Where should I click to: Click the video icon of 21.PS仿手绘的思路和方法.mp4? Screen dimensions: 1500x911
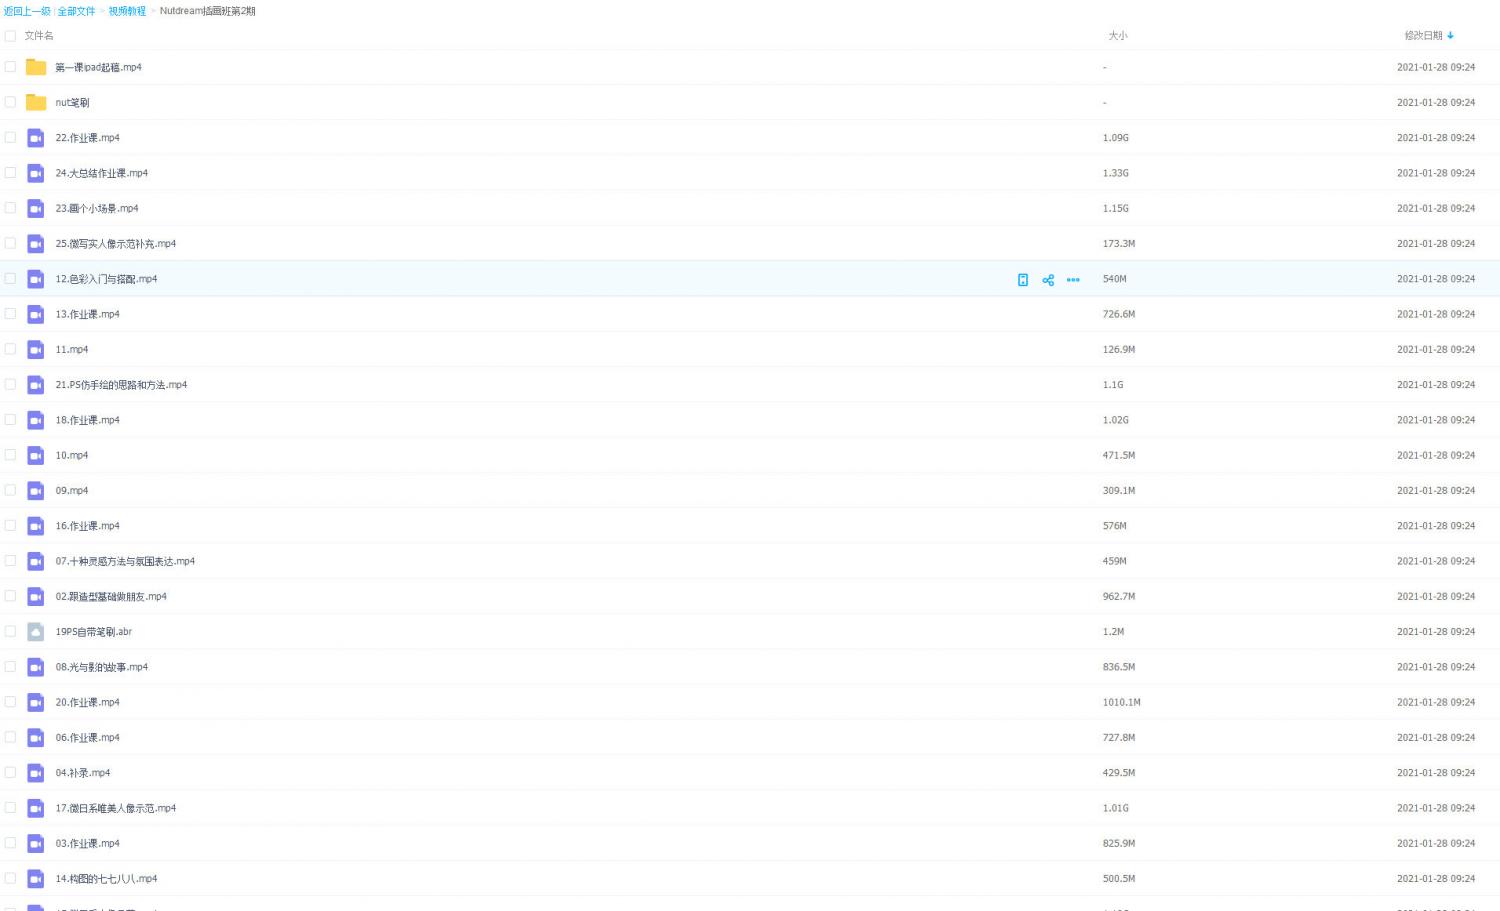[x=36, y=385]
